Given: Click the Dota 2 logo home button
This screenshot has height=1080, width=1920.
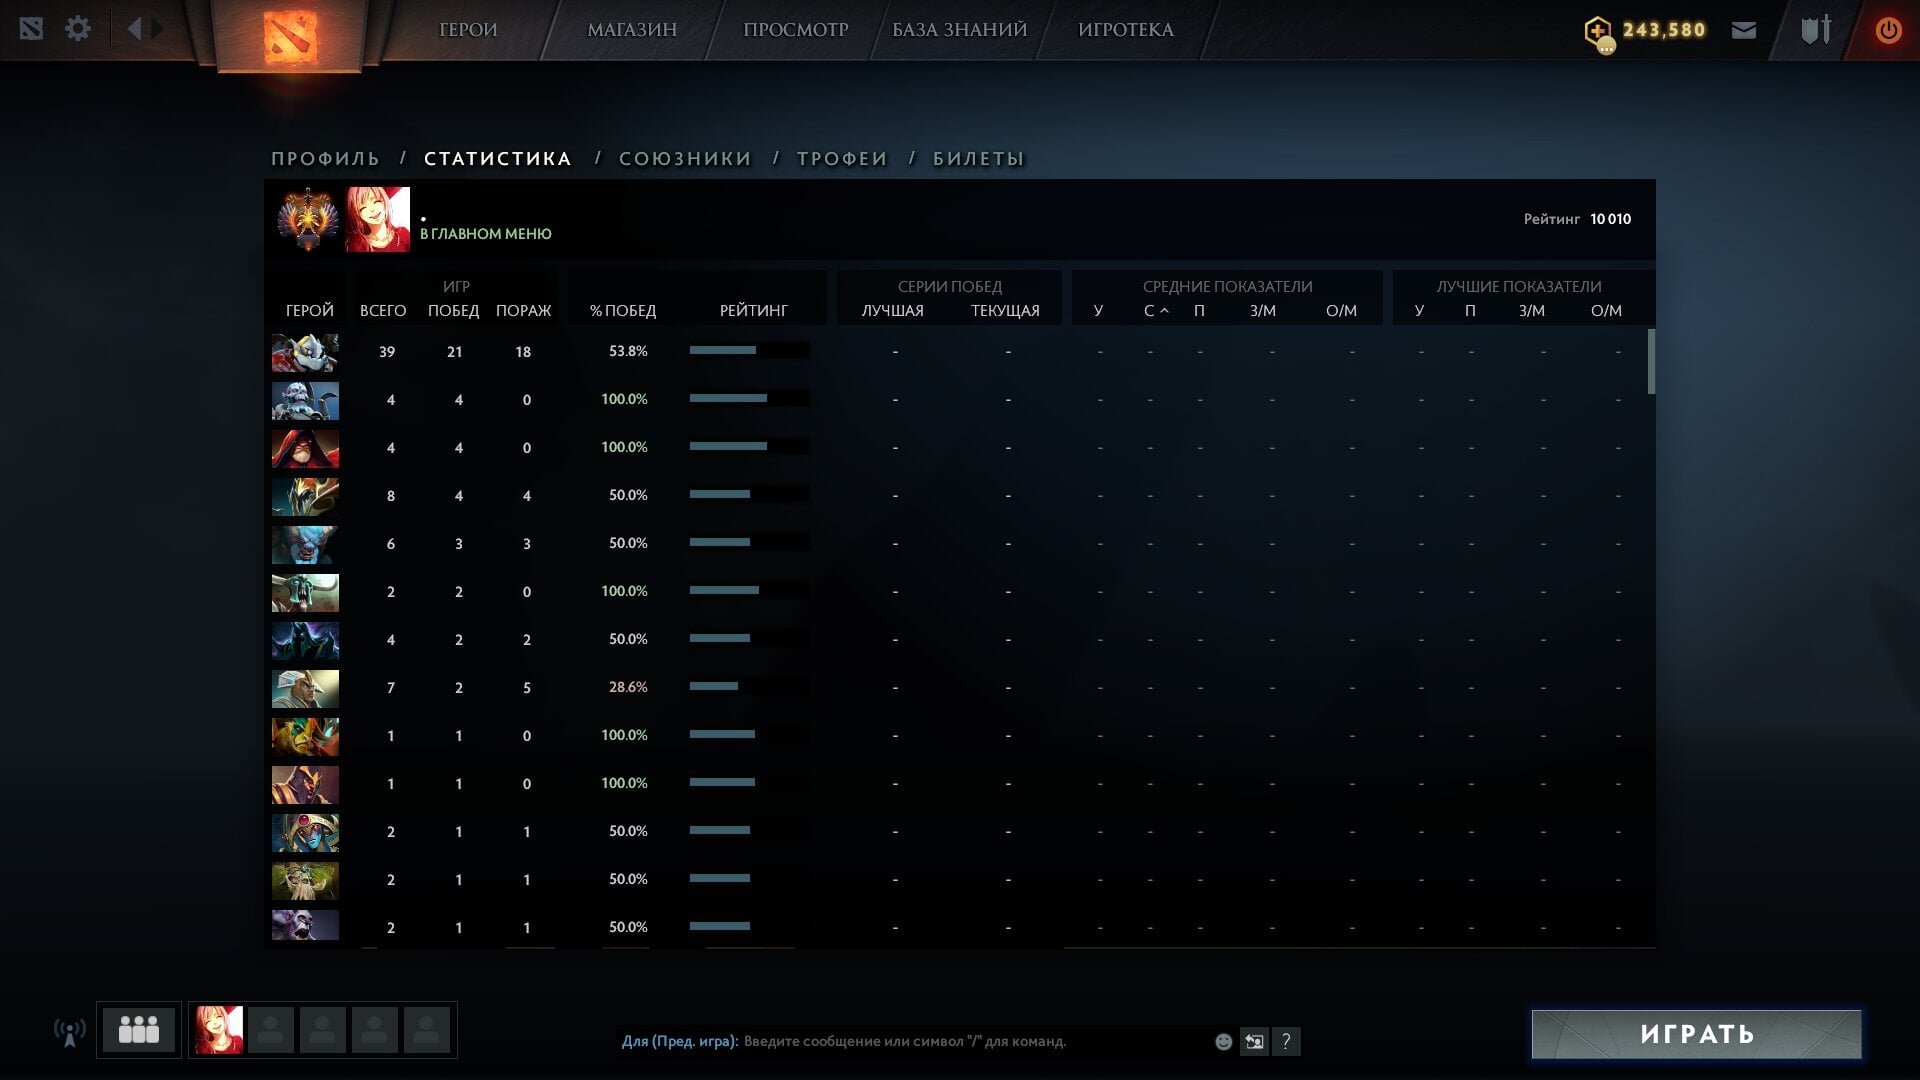Looking at the screenshot, I should [x=290, y=35].
